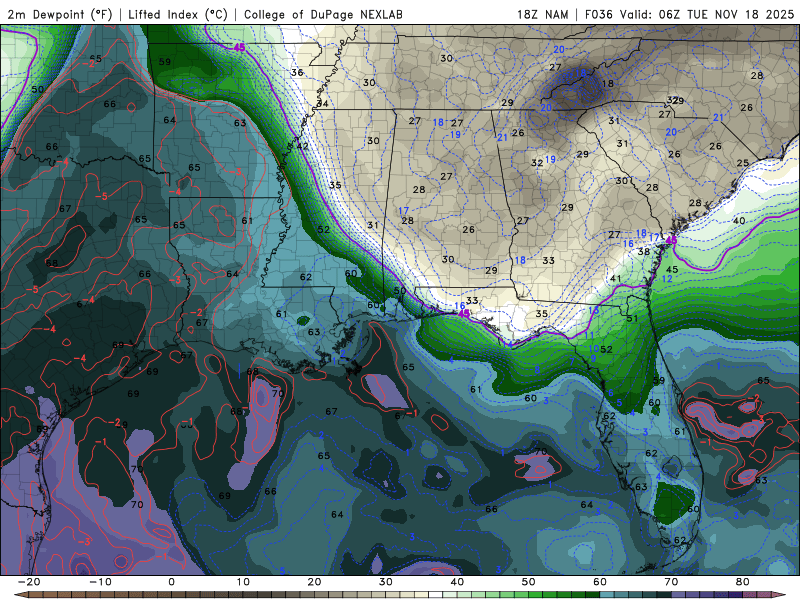Click the '-20' color scale label
800x600 pixels.
pos(29,582)
